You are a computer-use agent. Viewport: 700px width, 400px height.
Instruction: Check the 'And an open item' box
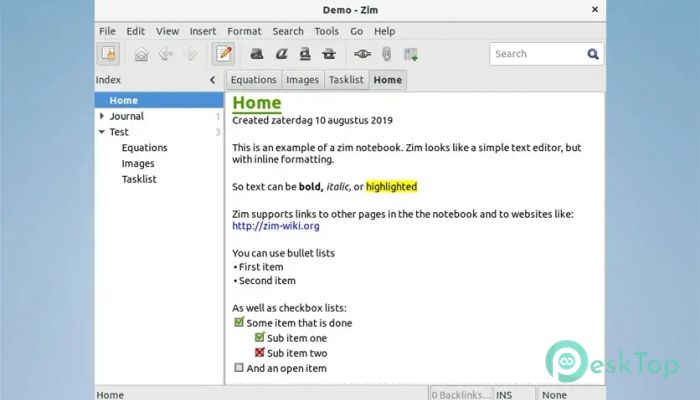239,367
